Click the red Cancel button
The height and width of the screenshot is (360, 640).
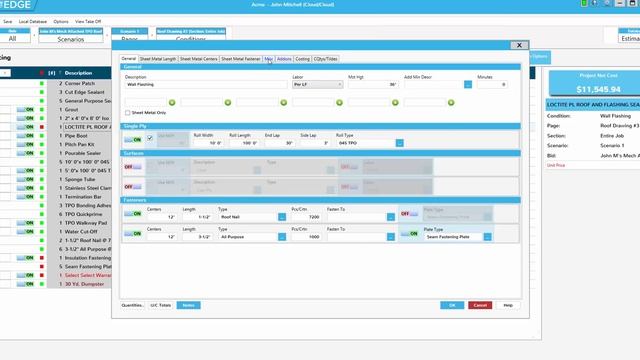[x=480, y=305]
